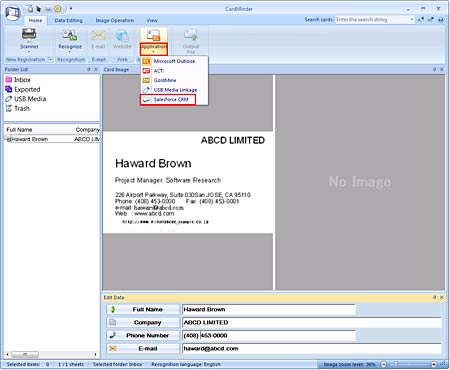Screen dimensions: 450x370
Task: Click the Phone Number label button
Action: pyautogui.click(x=143, y=335)
